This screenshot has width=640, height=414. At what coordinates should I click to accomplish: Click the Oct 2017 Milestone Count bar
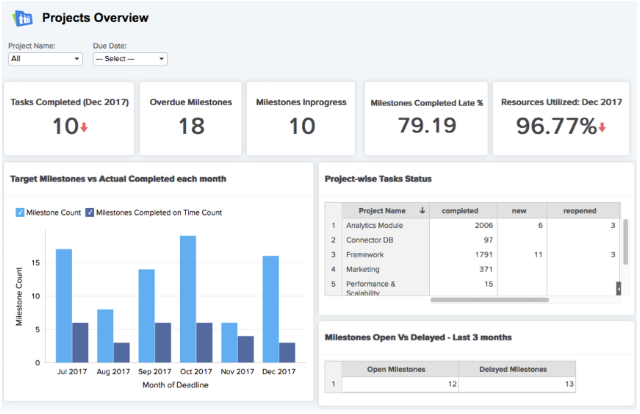click(x=188, y=299)
